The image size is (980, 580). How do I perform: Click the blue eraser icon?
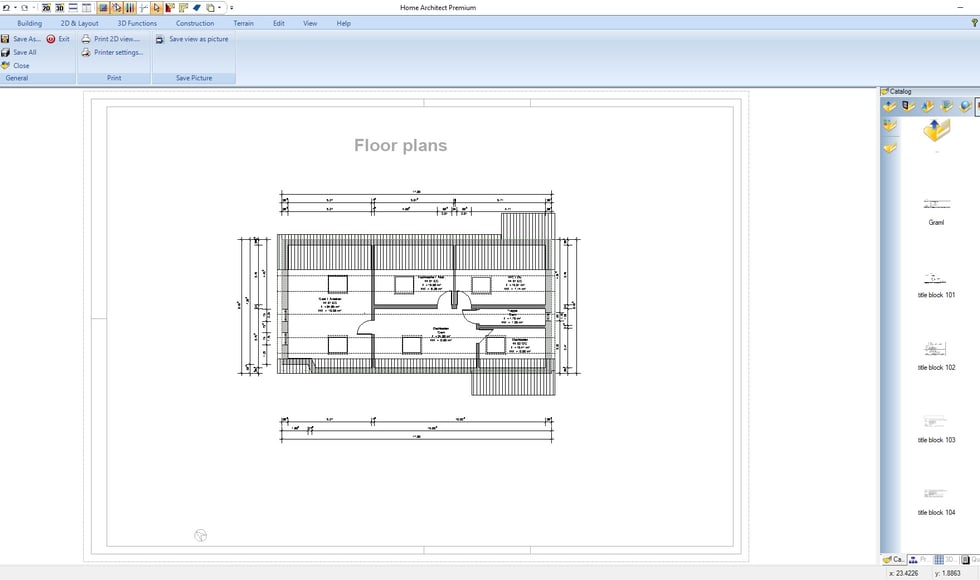(x=197, y=8)
